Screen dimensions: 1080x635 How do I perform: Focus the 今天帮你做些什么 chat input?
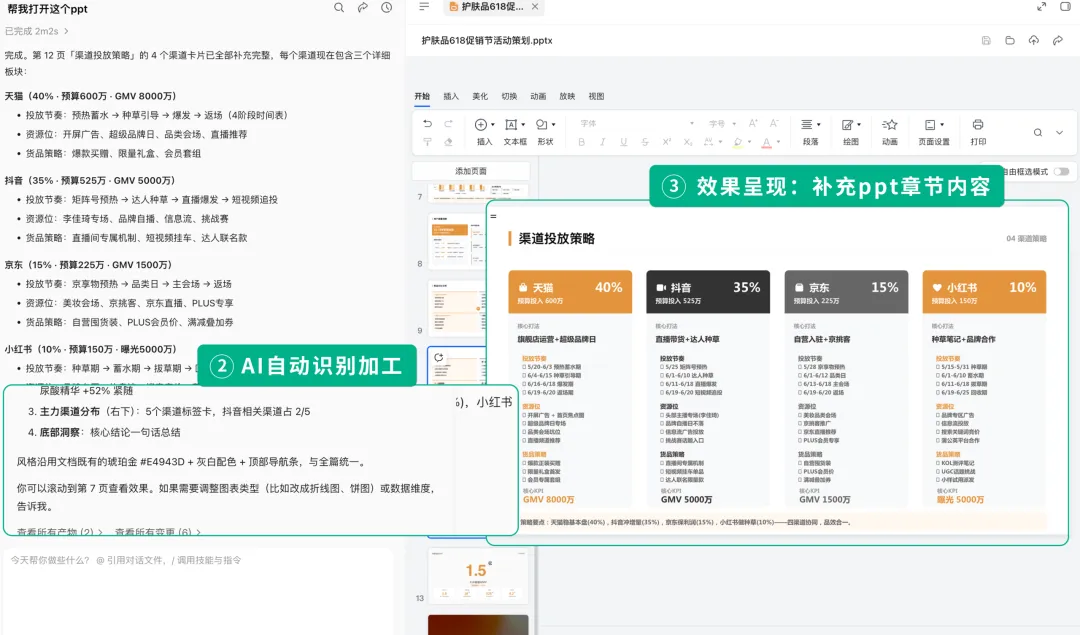pos(197,591)
